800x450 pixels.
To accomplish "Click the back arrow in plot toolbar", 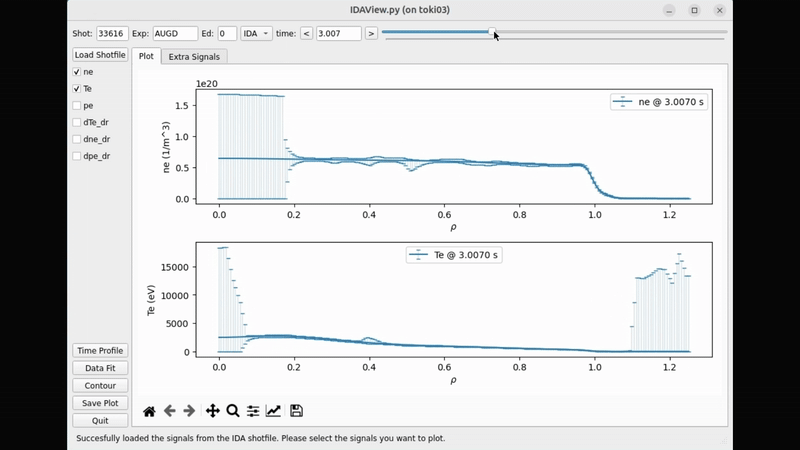I will click(x=170, y=411).
